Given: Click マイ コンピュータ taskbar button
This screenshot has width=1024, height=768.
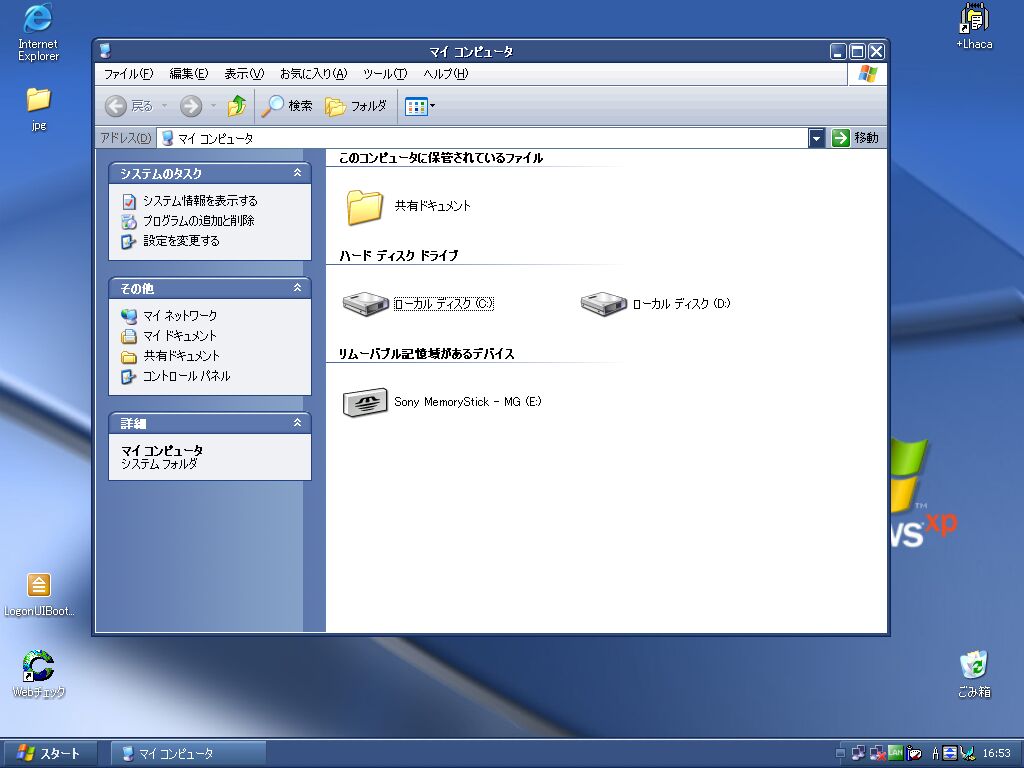Looking at the screenshot, I should 188,754.
